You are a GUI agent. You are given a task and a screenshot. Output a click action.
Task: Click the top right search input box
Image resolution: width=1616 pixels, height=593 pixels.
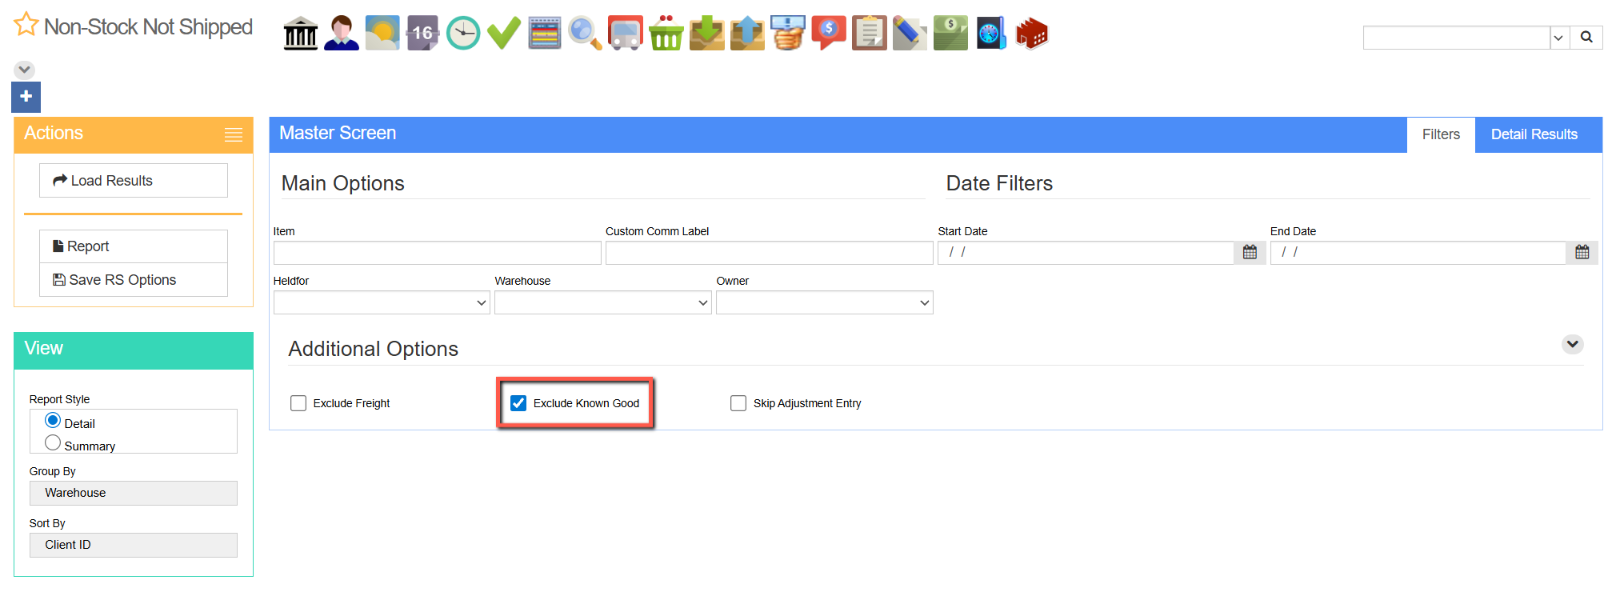[x=1456, y=37]
